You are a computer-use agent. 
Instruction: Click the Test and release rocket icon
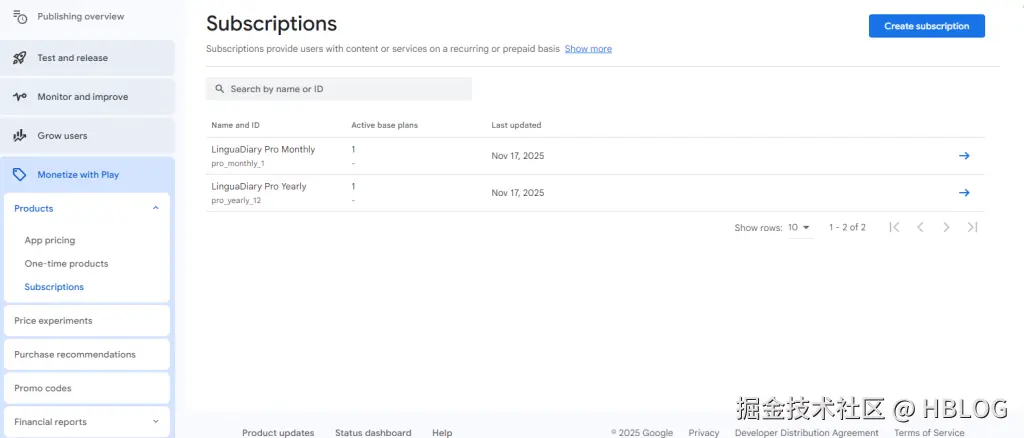pos(19,58)
